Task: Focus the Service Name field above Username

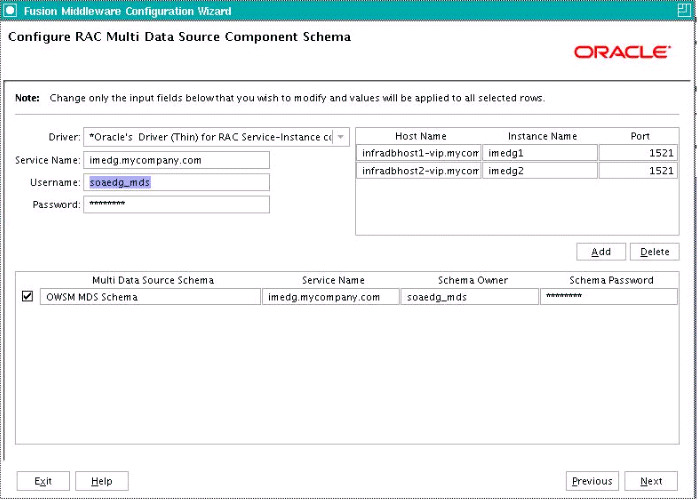Action: (177, 160)
